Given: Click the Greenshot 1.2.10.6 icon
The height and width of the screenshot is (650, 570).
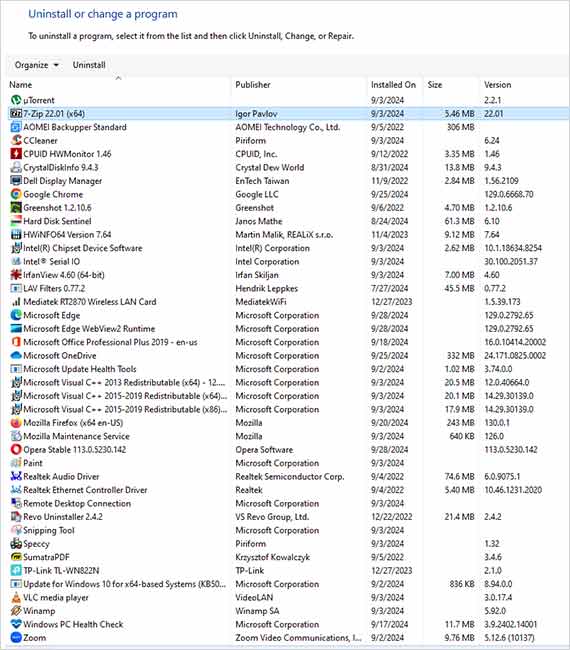Looking at the screenshot, I should point(16,207).
